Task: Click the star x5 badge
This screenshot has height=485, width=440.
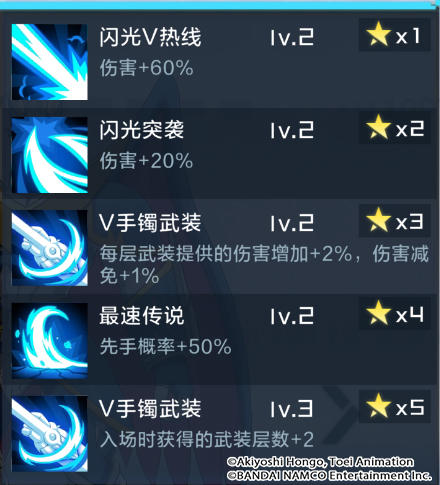Action: pyautogui.click(x=394, y=407)
